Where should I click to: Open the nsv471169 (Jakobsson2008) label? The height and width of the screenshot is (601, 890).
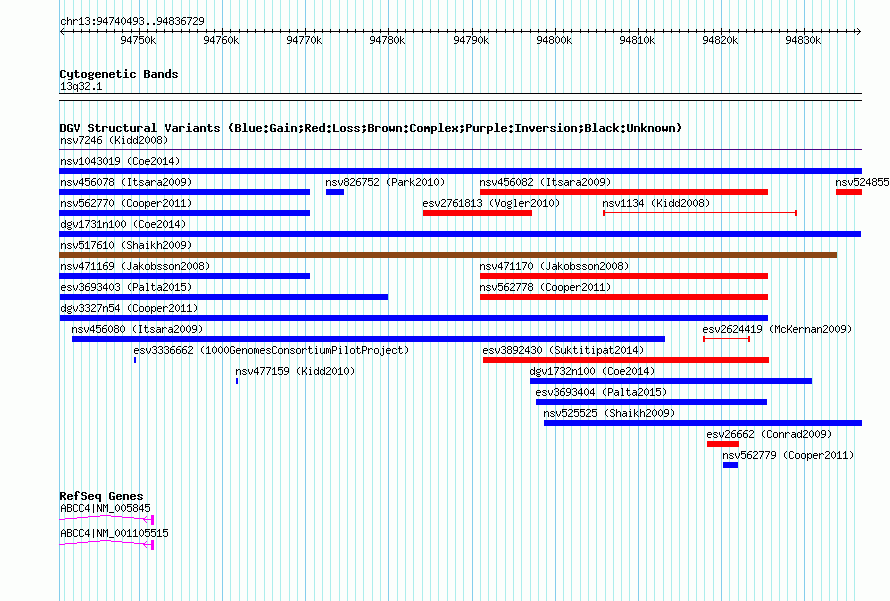point(135,266)
